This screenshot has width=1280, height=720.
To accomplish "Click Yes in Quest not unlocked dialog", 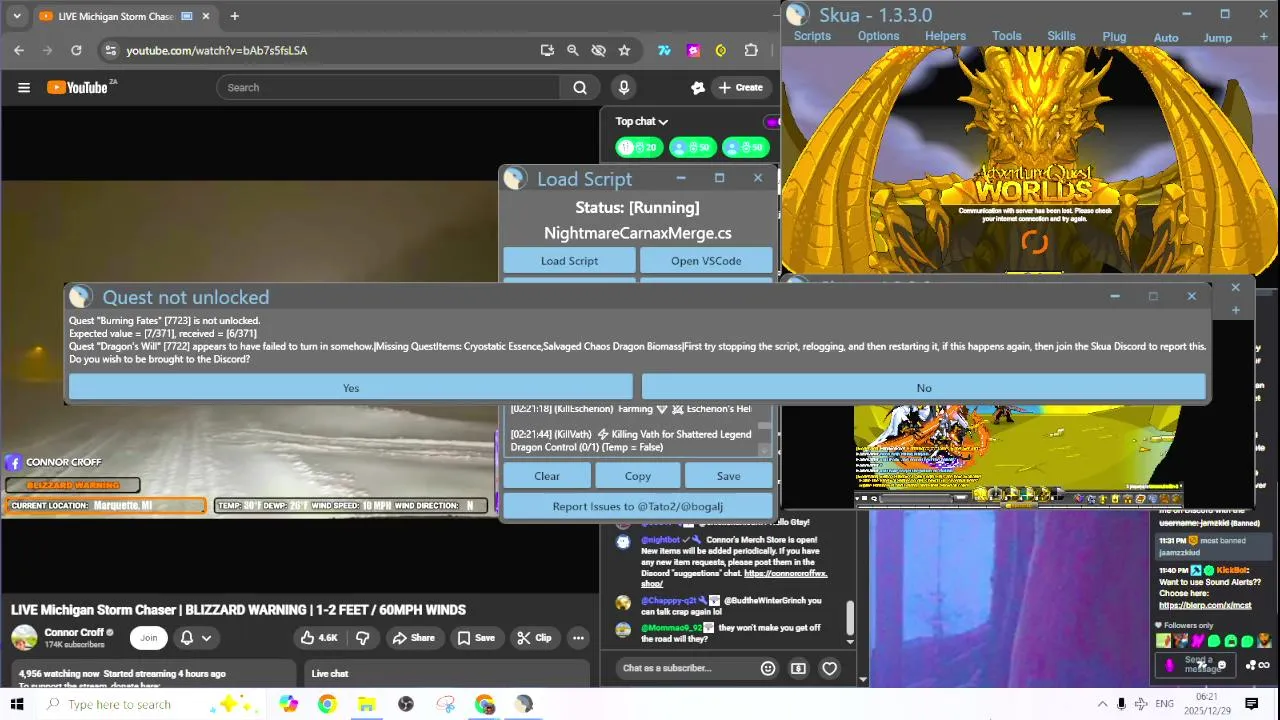I will coord(350,388).
